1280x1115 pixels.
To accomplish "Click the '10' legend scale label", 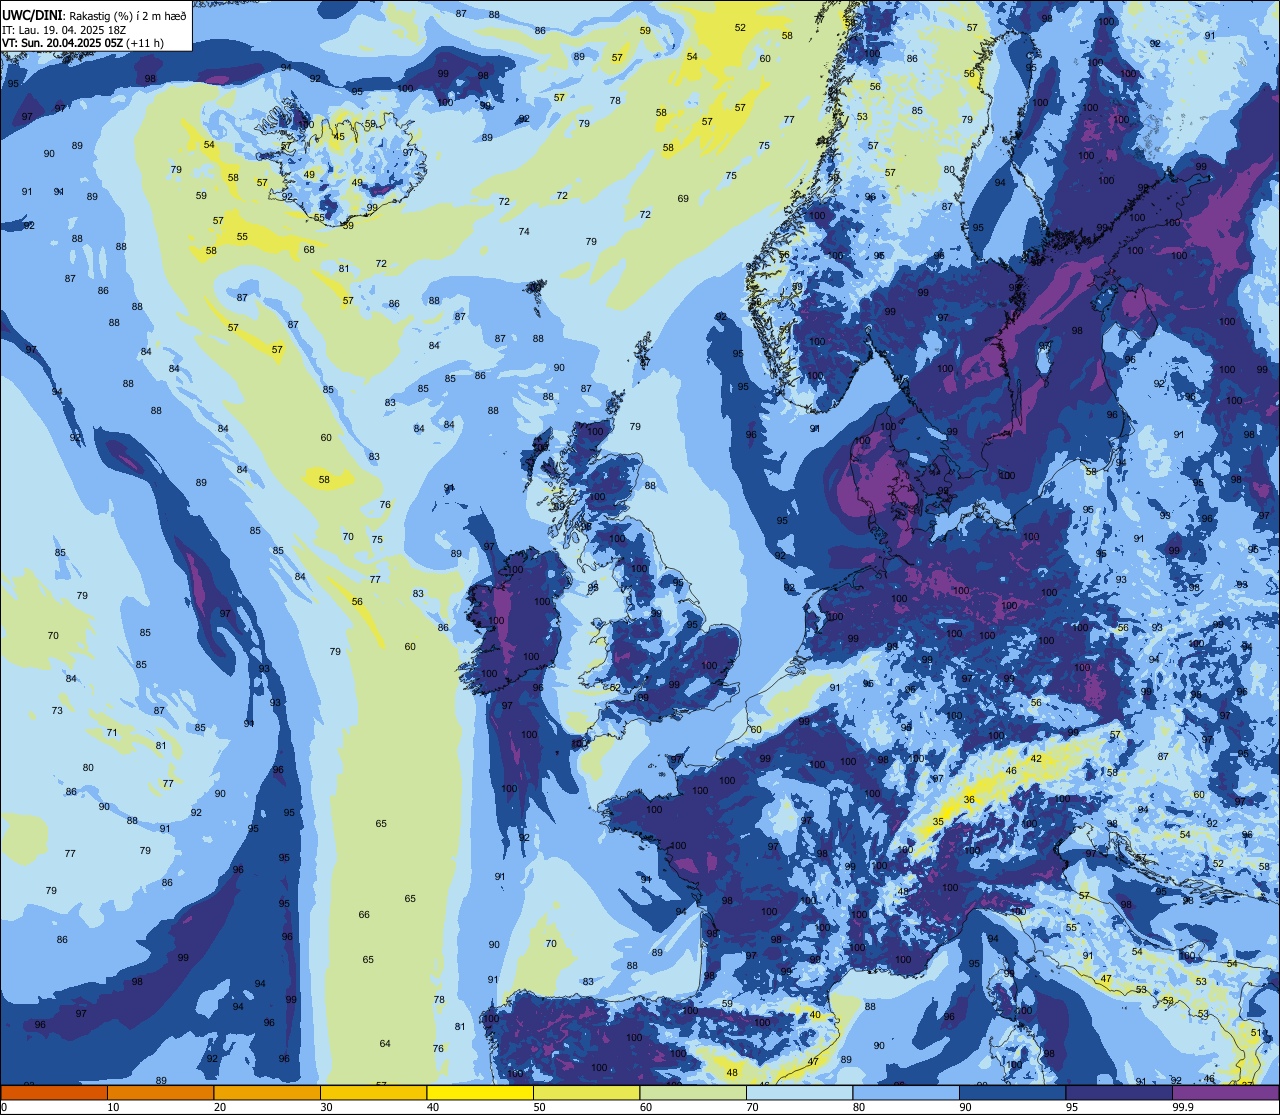I will pyautogui.click(x=113, y=1107).
